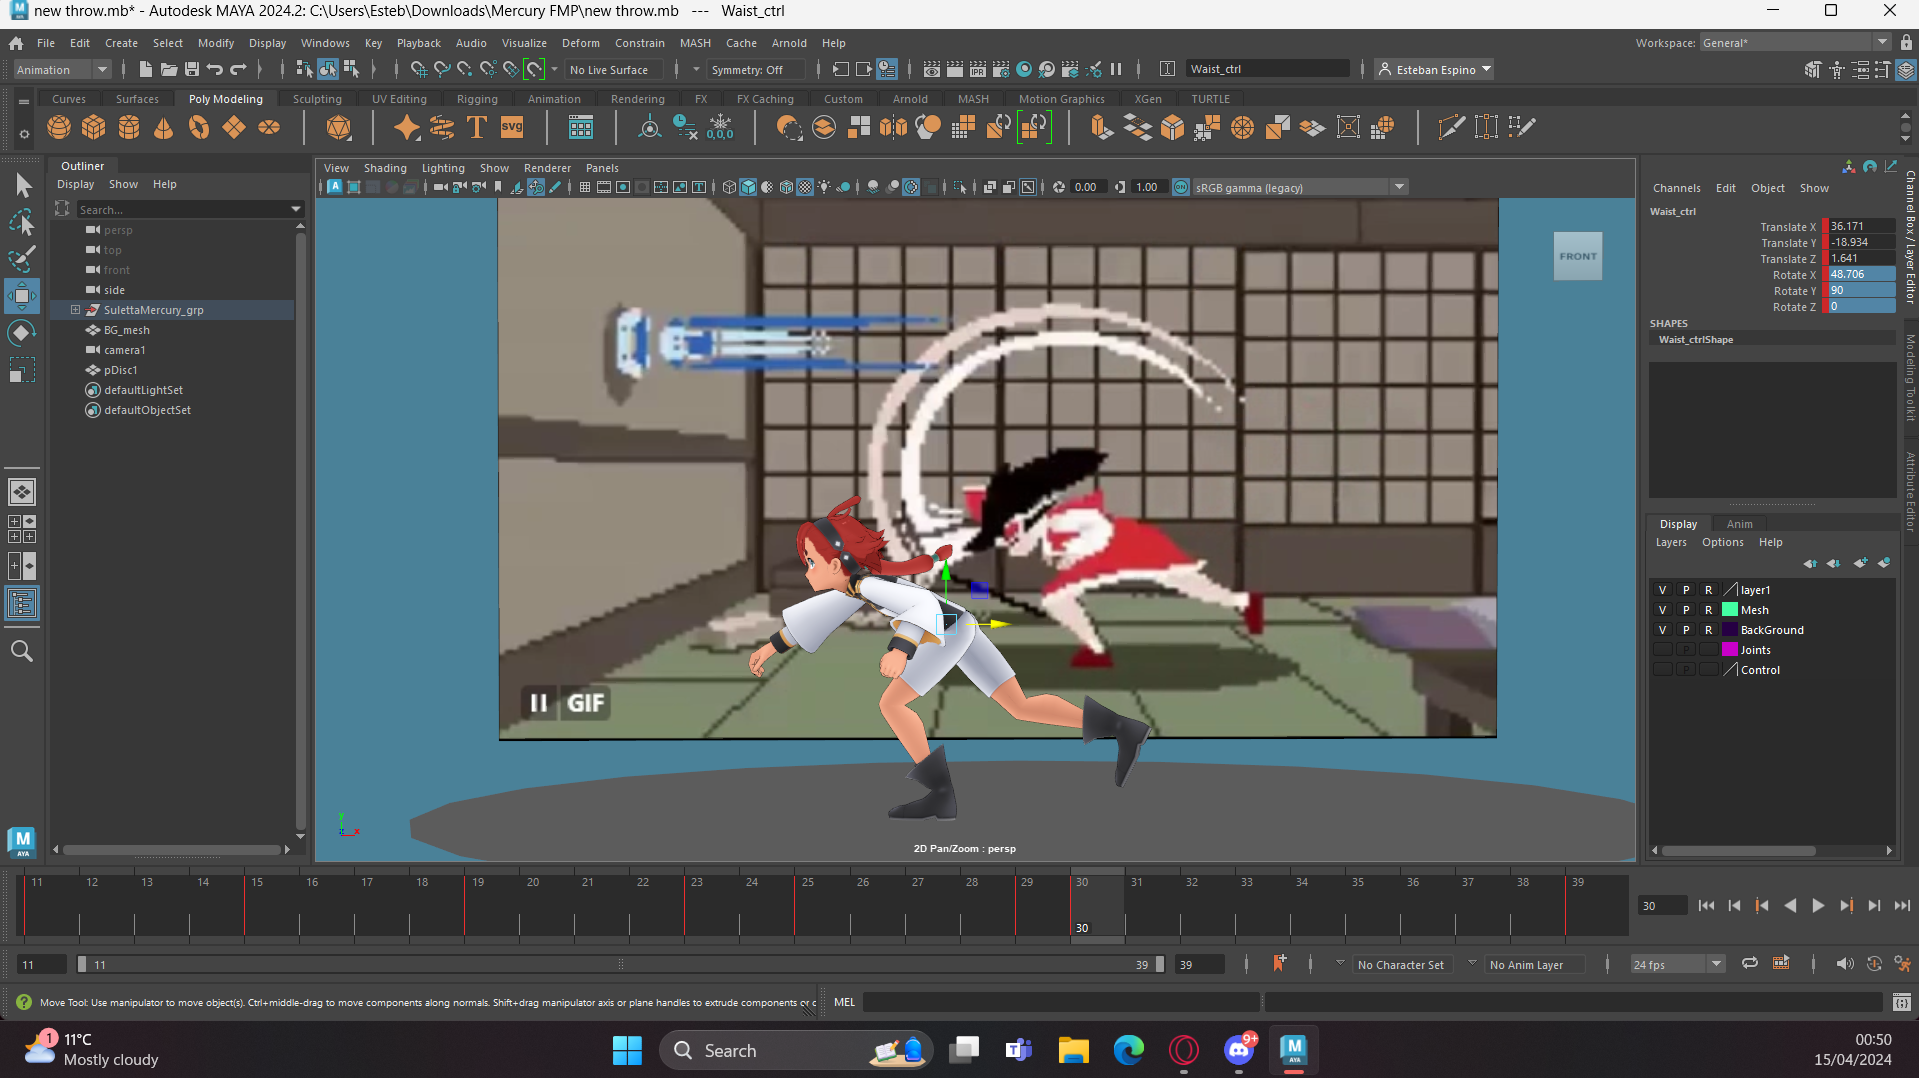Open animation preferences icon

1903,964
